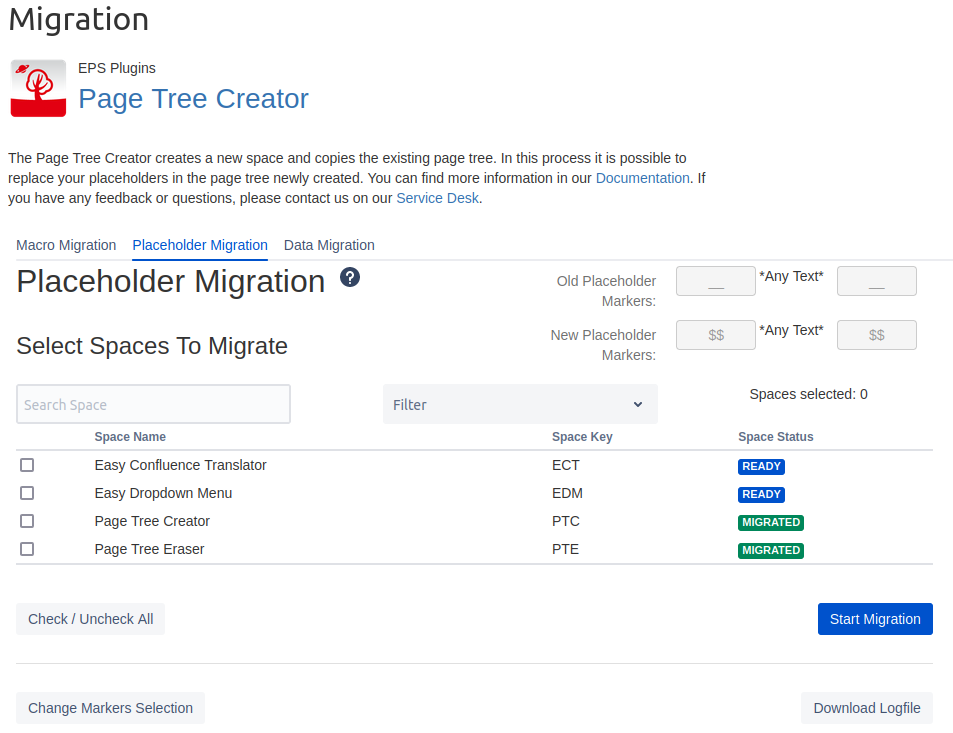
Task: Open Change Markers Selection
Action: click(110, 708)
